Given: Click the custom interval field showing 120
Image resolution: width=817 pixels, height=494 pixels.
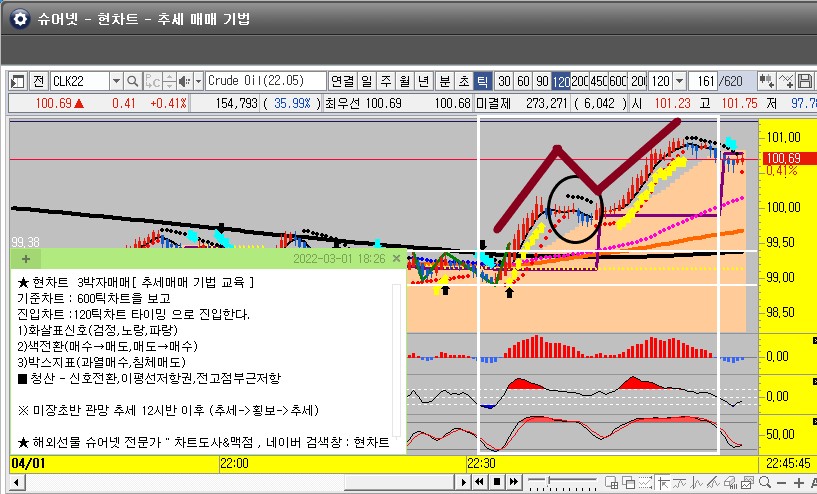Looking at the screenshot, I should pos(661,81).
